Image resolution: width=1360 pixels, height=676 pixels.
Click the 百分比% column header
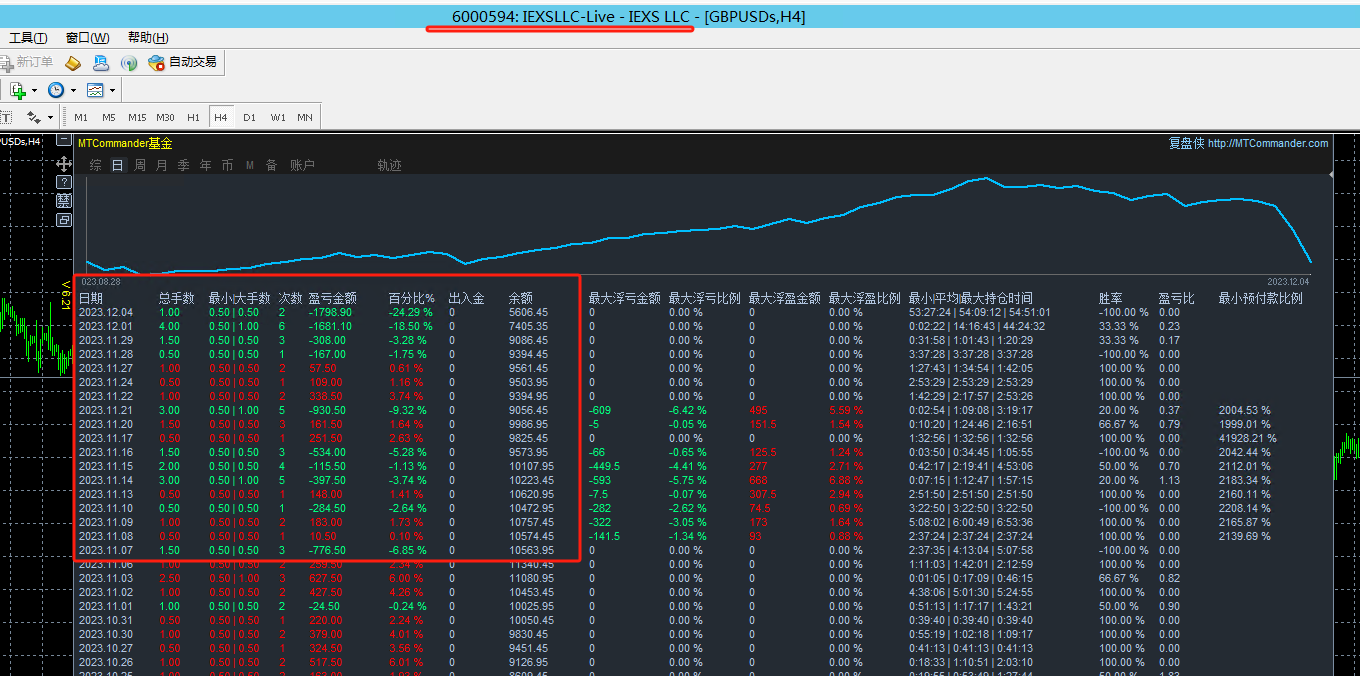[412, 298]
